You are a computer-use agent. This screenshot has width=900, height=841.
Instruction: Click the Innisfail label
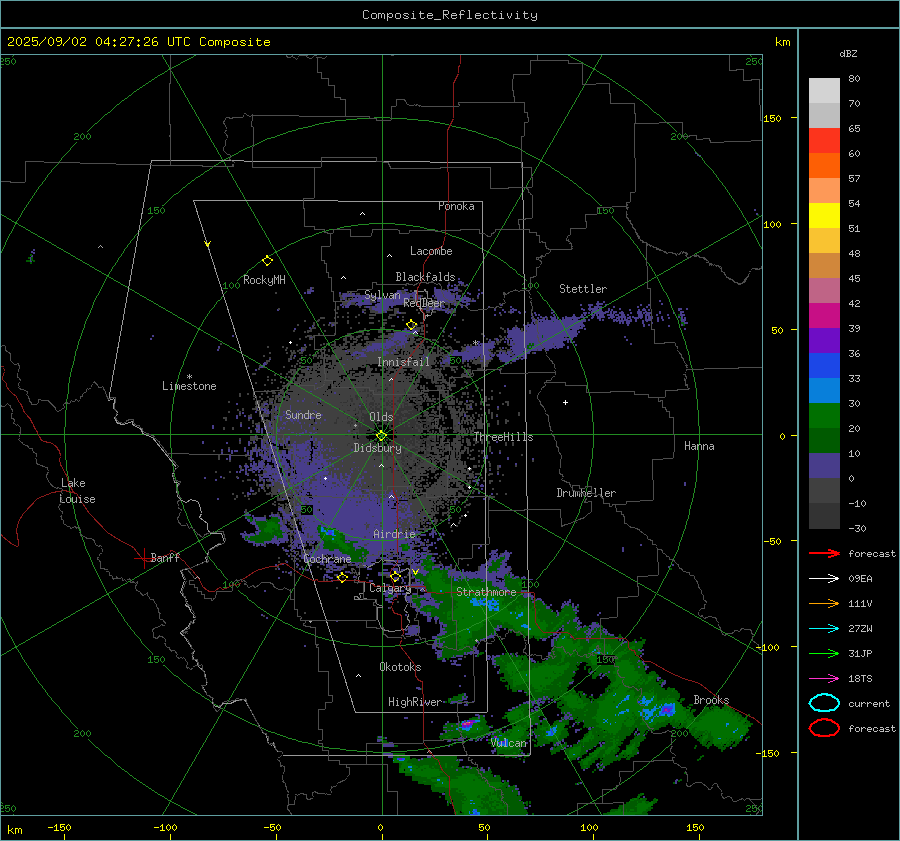(403, 362)
